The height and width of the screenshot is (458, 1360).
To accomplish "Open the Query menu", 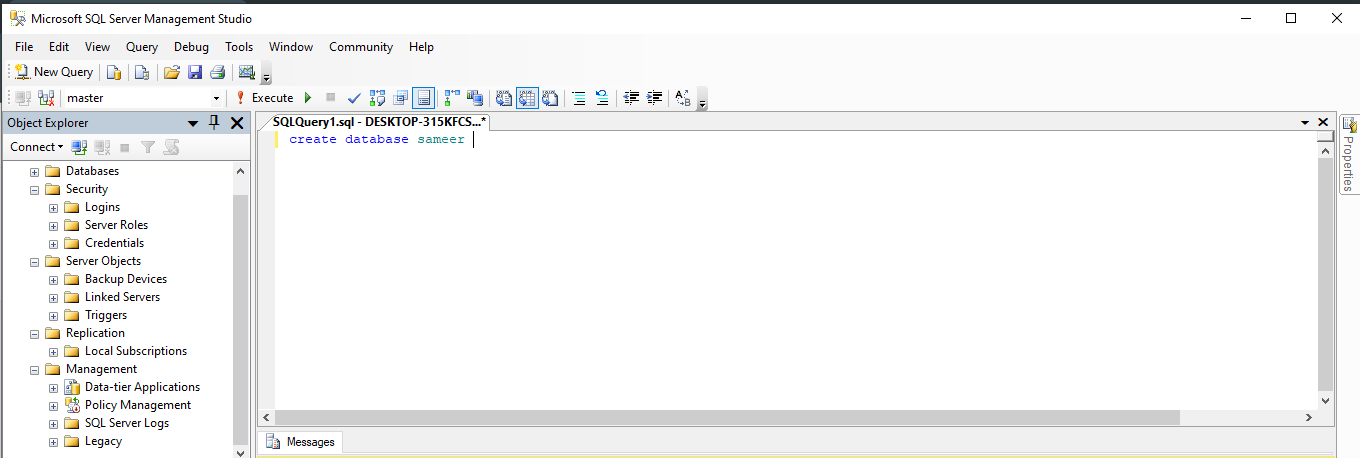I will [142, 47].
